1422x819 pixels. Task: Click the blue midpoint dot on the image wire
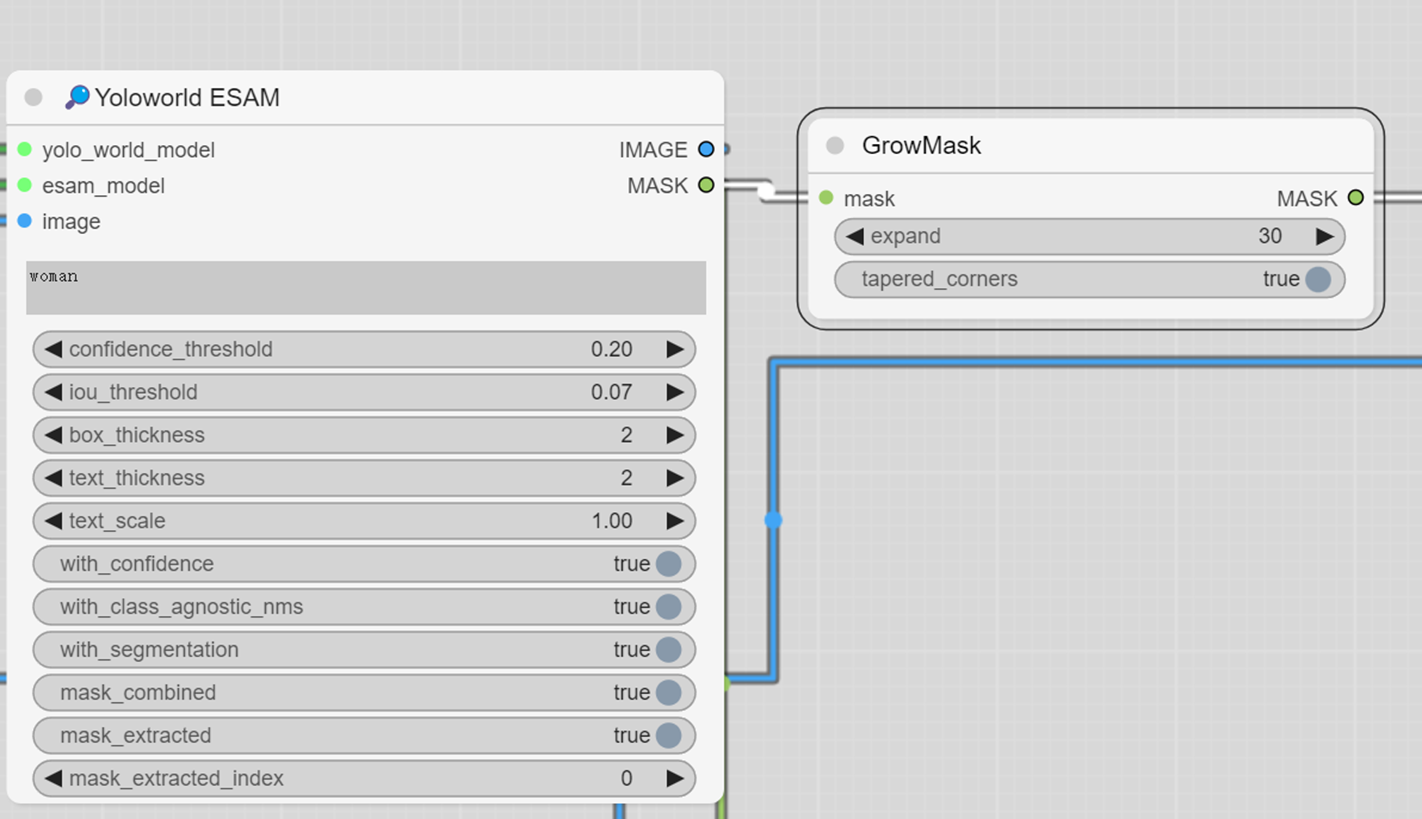[773, 520]
